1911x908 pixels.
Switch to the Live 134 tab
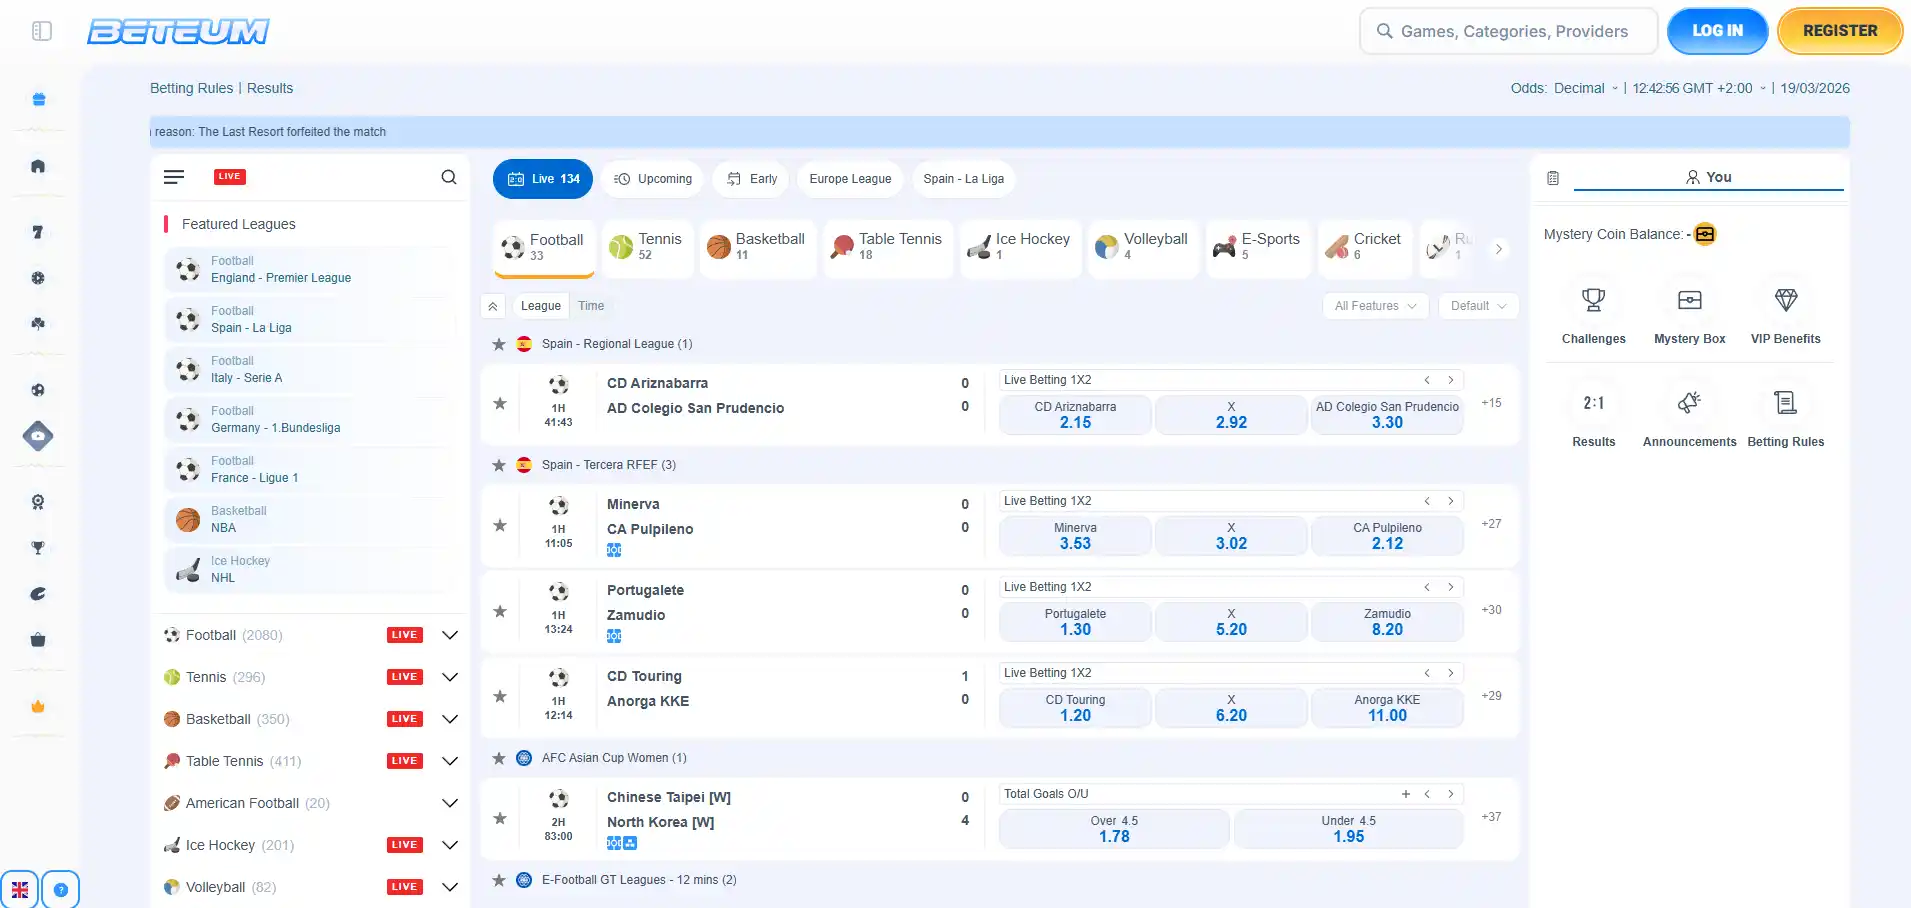tap(543, 179)
